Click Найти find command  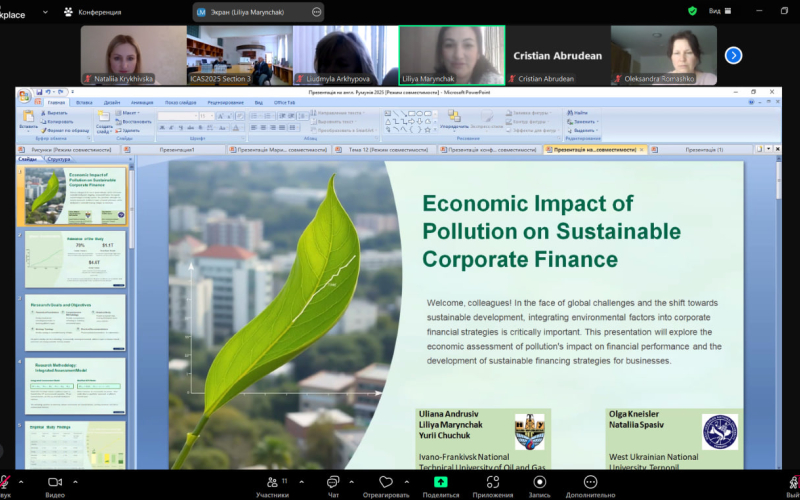[x=577, y=113]
